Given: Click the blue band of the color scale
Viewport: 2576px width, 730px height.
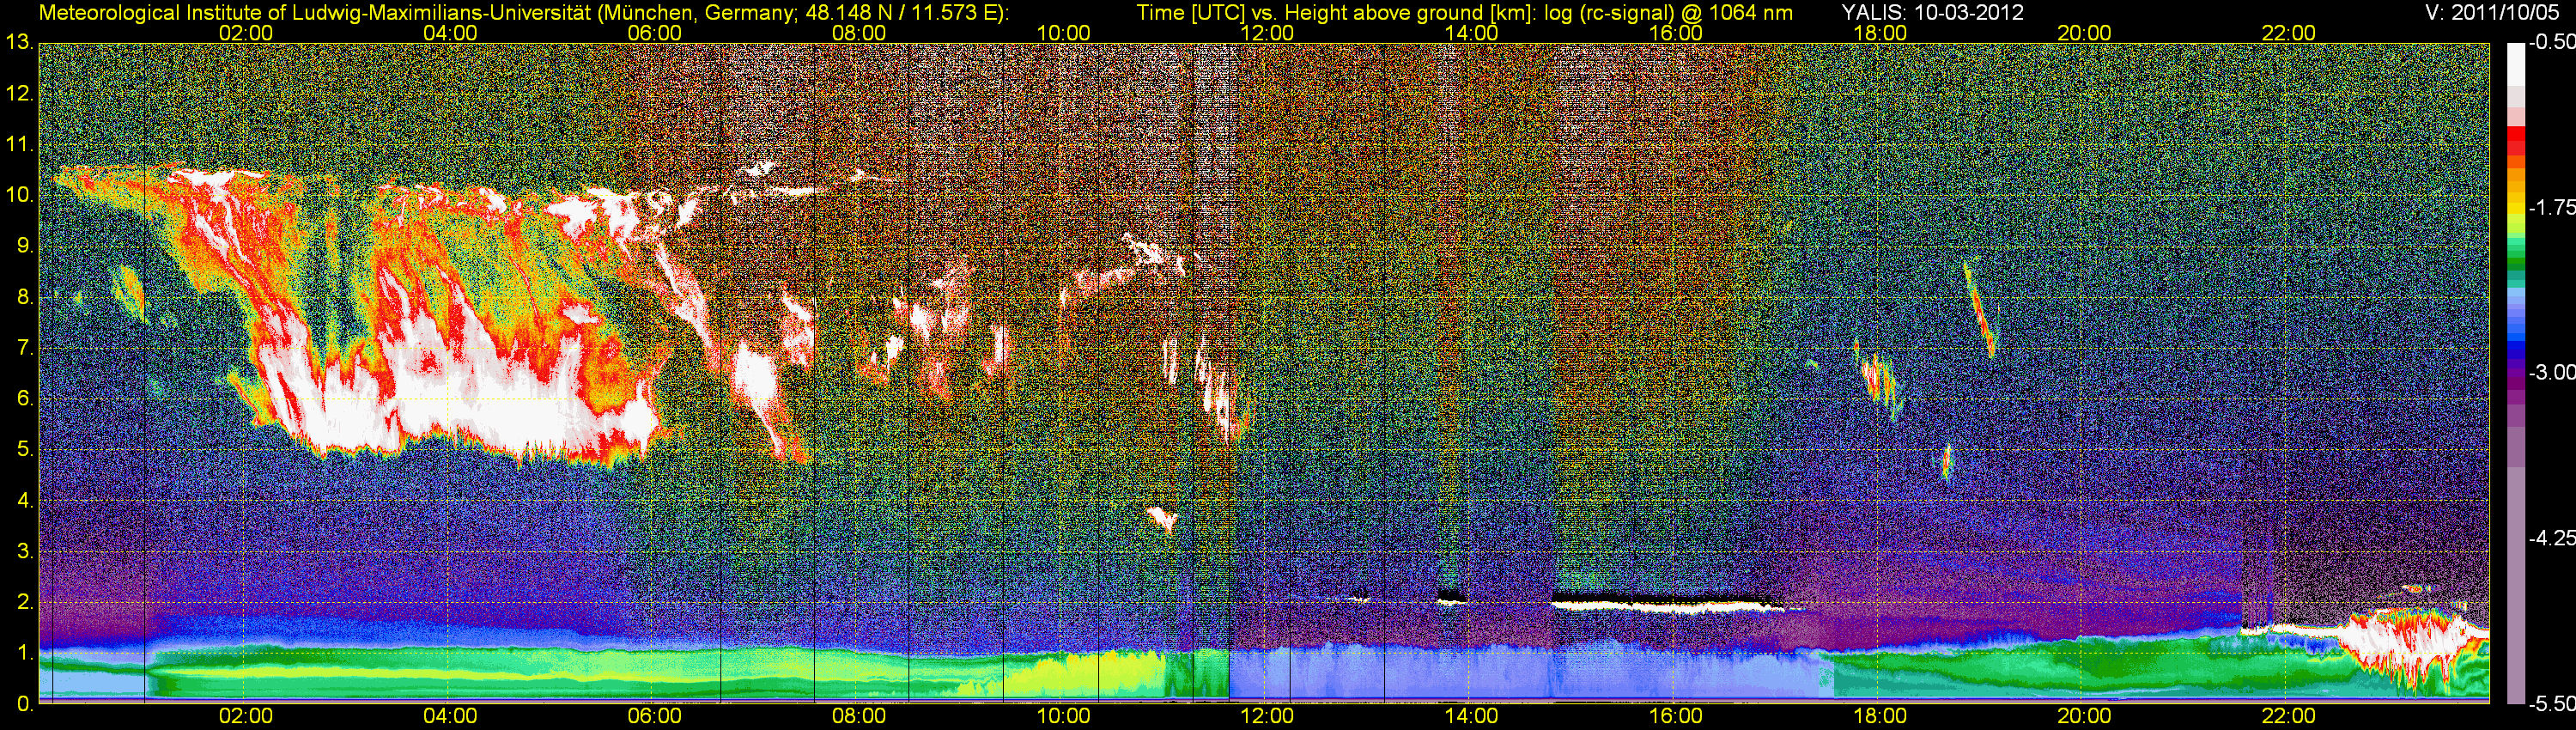Looking at the screenshot, I should [2516, 325].
